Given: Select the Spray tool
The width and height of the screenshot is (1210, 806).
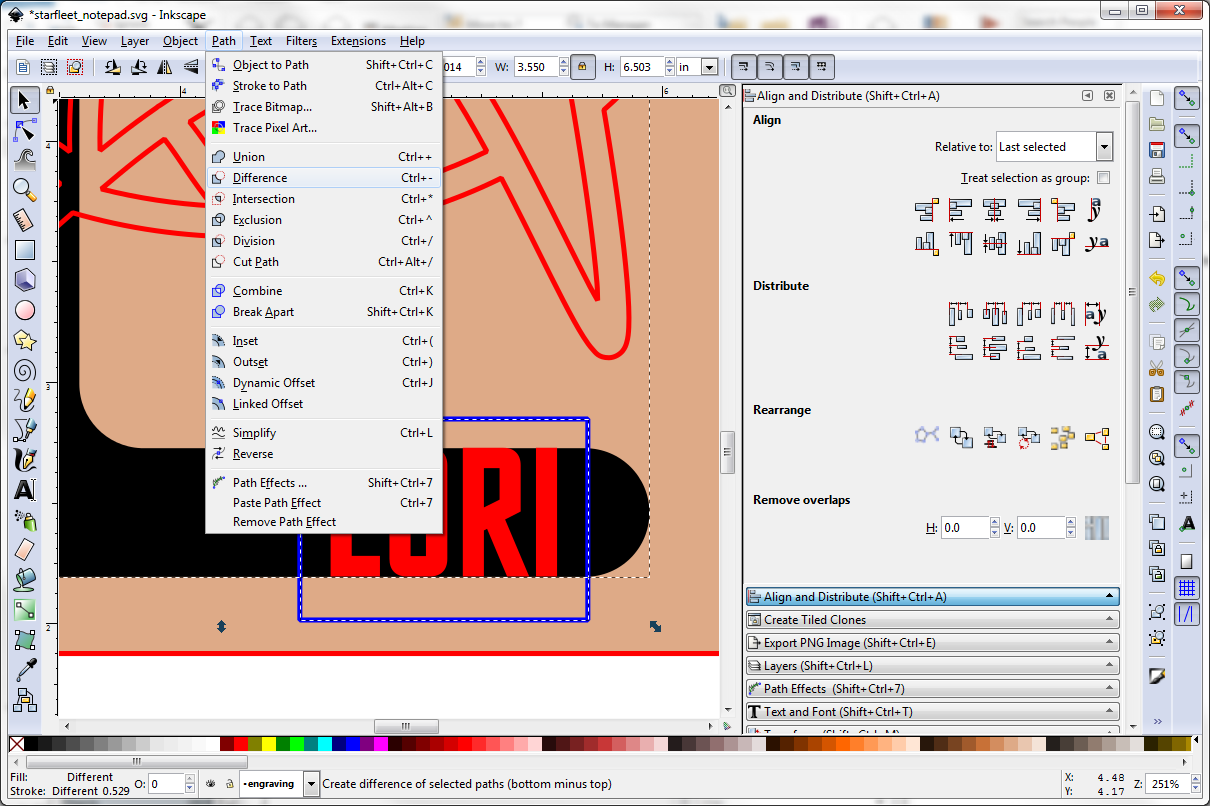Looking at the screenshot, I should 25,520.
